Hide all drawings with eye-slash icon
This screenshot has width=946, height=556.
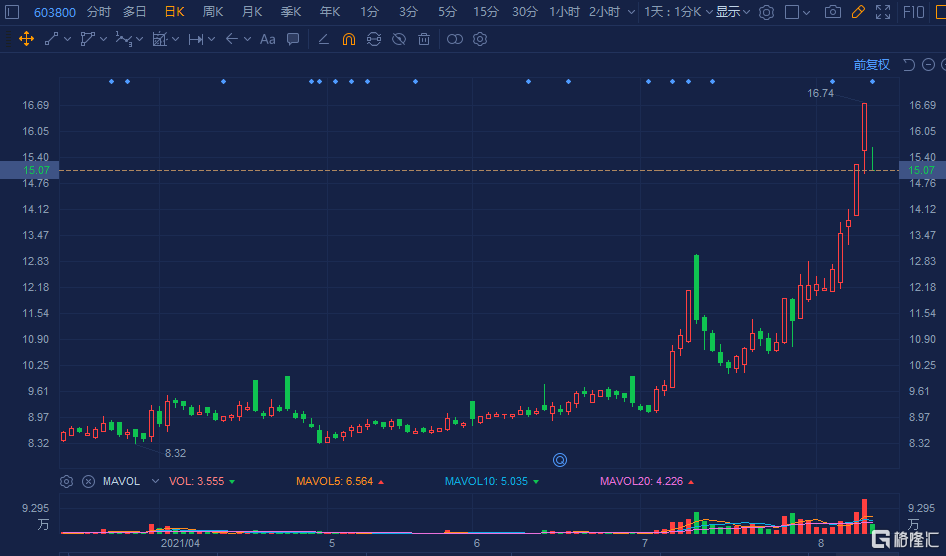pos(399,39)
